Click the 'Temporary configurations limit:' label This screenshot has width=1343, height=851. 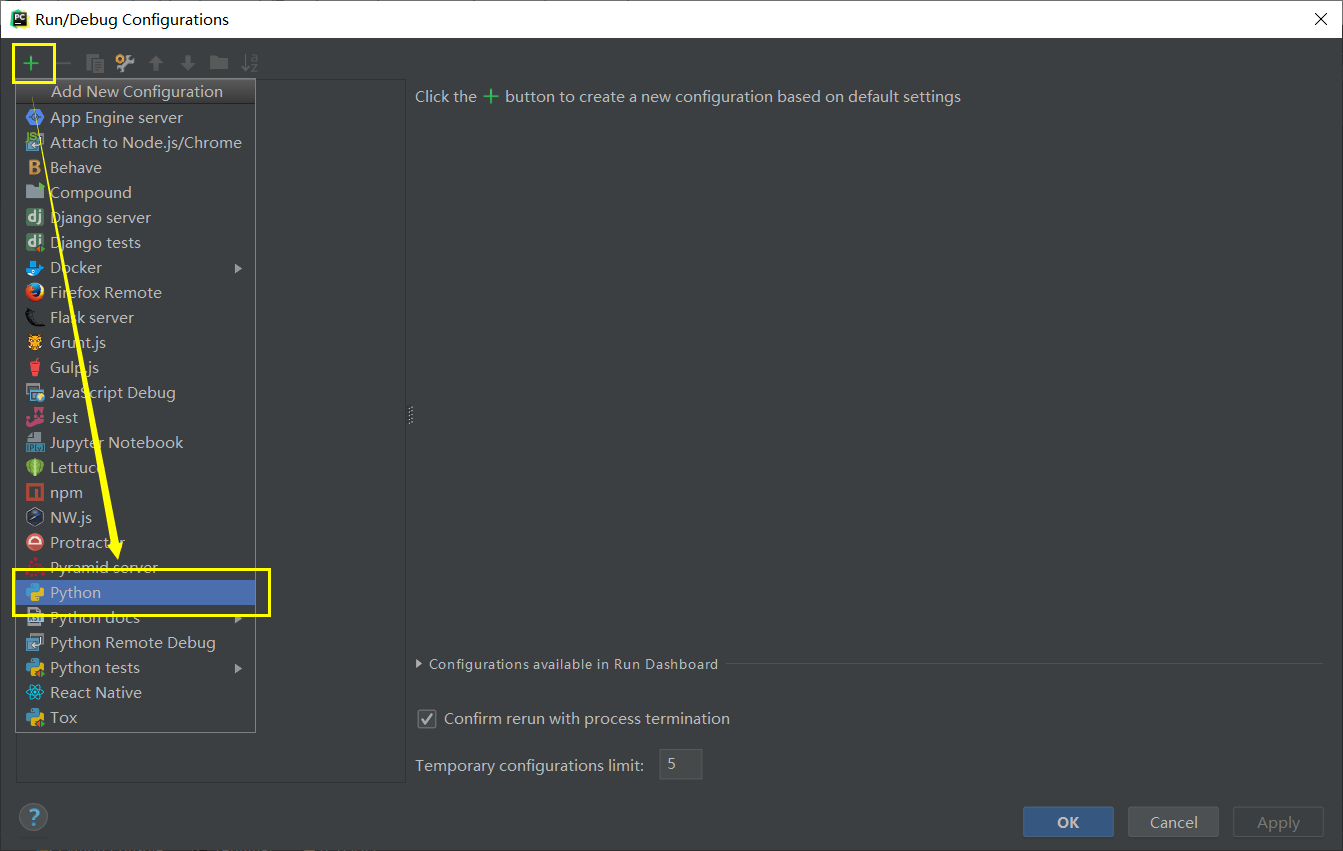click(529, 765)
